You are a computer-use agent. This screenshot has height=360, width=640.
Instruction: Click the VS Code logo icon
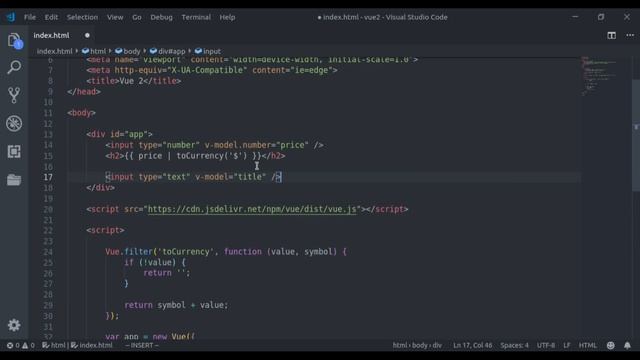click(x=11, y=17)
